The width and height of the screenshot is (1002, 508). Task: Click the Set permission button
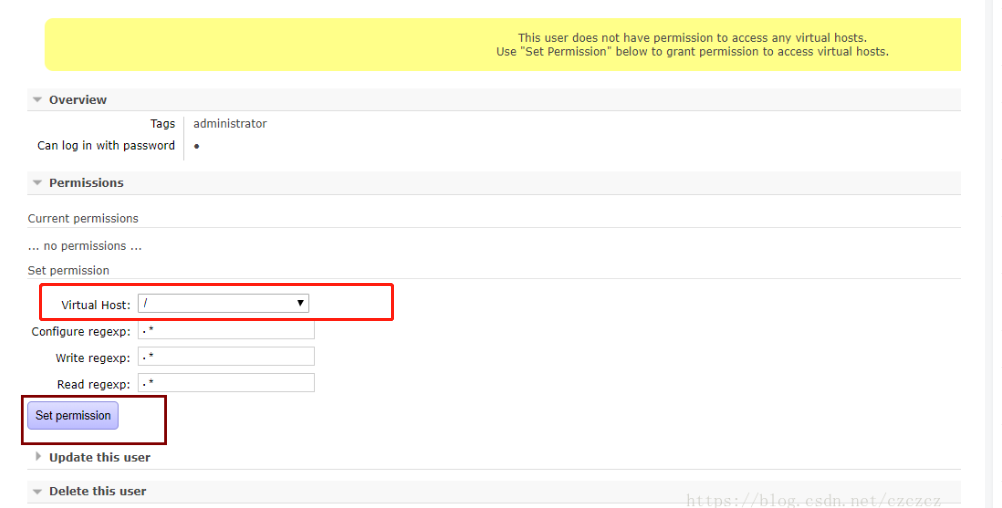(x=73, y=415)
